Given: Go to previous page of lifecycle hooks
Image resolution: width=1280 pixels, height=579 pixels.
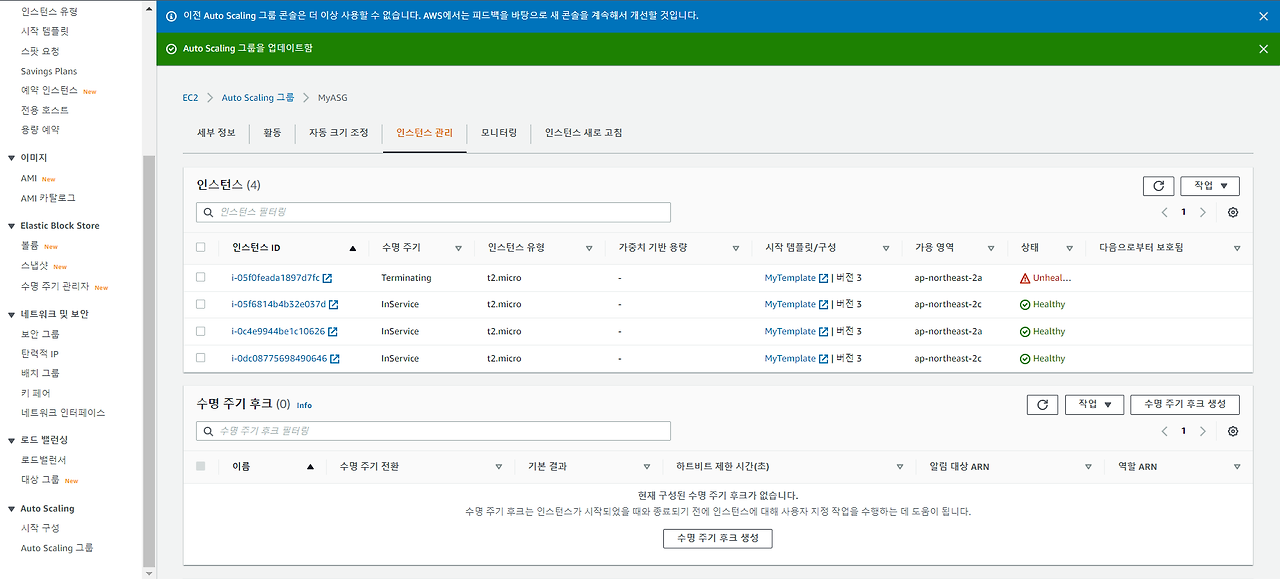Looking at the screenshot, I should point(1165,431).
